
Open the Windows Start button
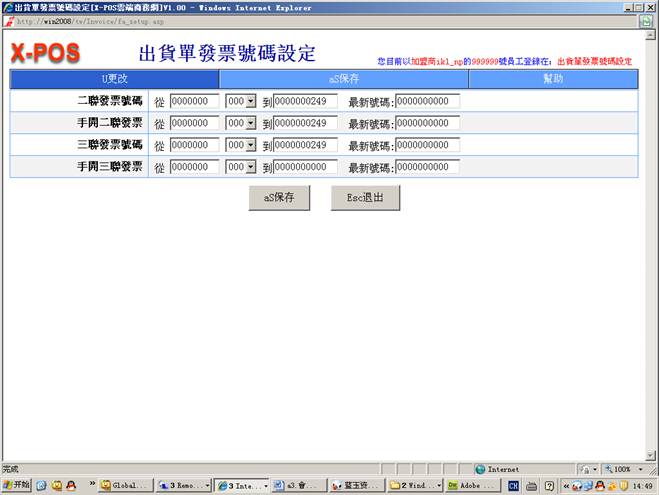pyautogui.click(x=16, y=485)
